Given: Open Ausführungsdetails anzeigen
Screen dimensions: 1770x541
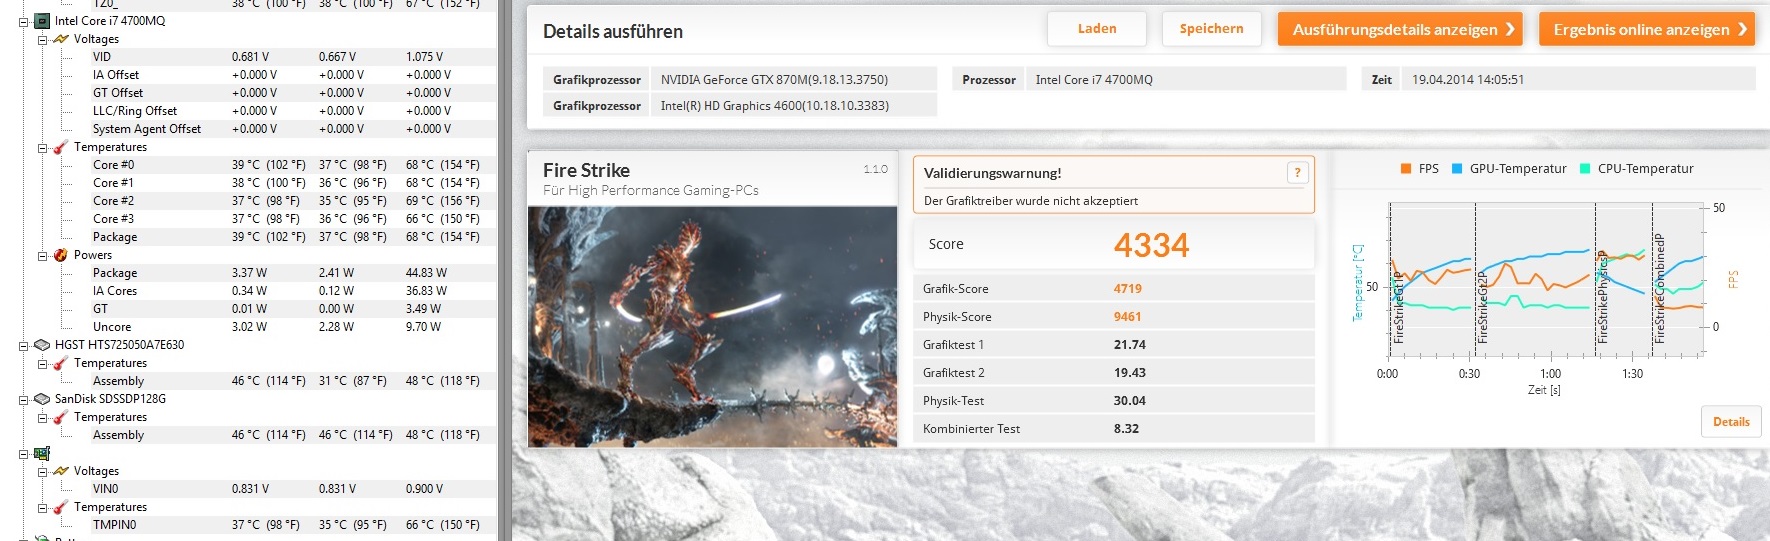Looking at the screenshot, I should pos(1400,29).
